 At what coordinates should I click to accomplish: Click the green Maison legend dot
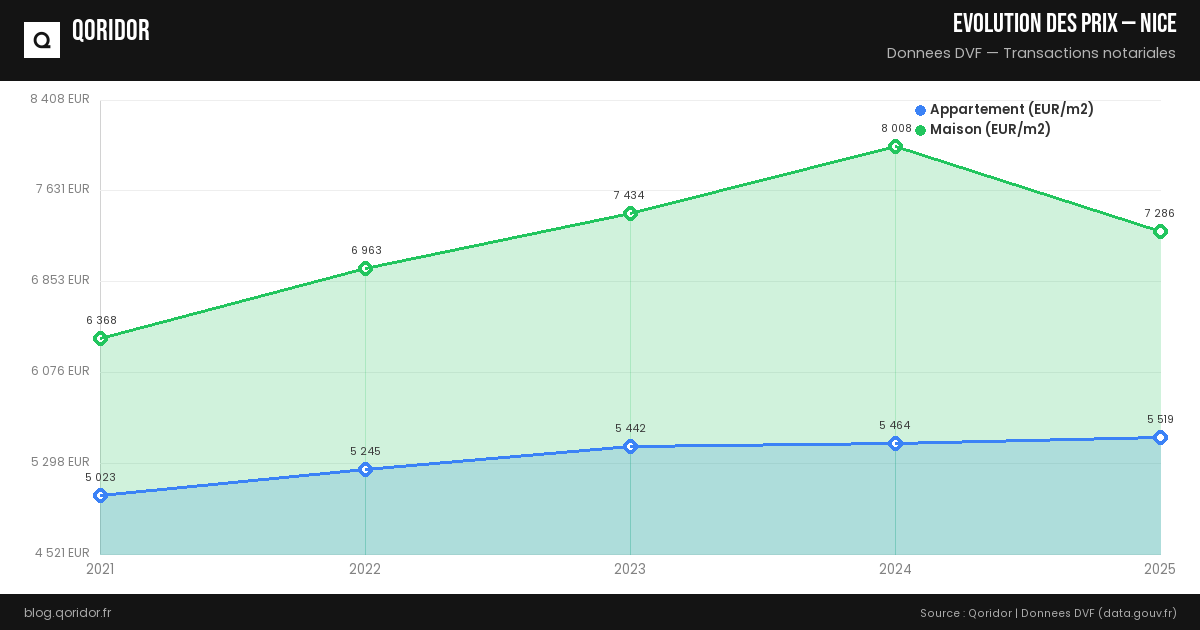(x=920, y=130)
